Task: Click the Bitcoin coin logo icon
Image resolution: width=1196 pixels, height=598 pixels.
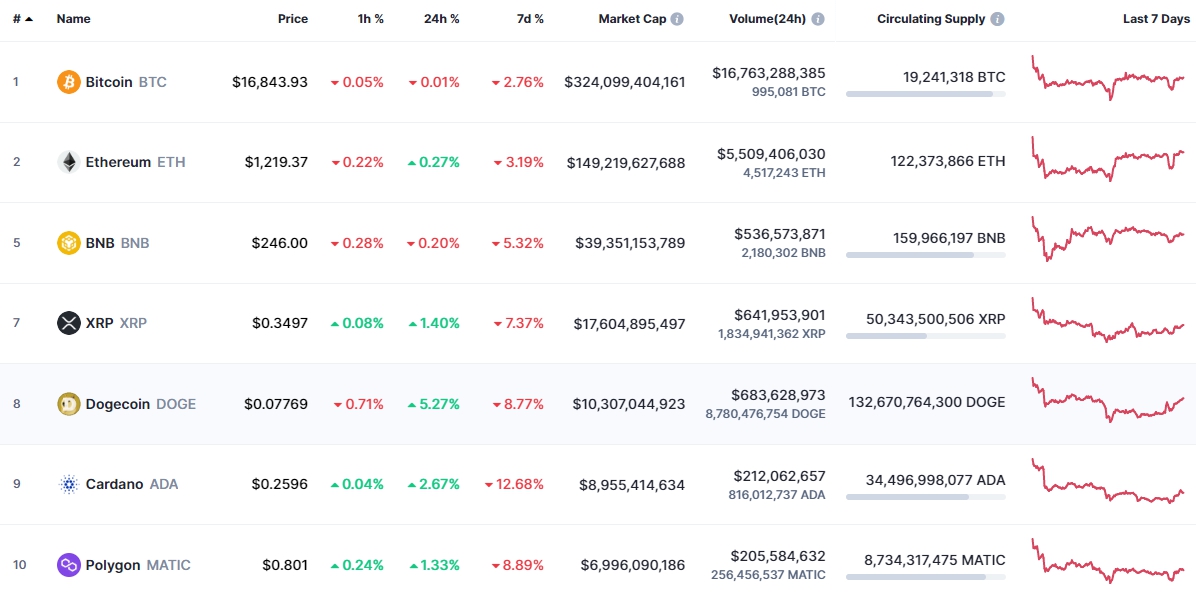Action: (x=69, y=82)
